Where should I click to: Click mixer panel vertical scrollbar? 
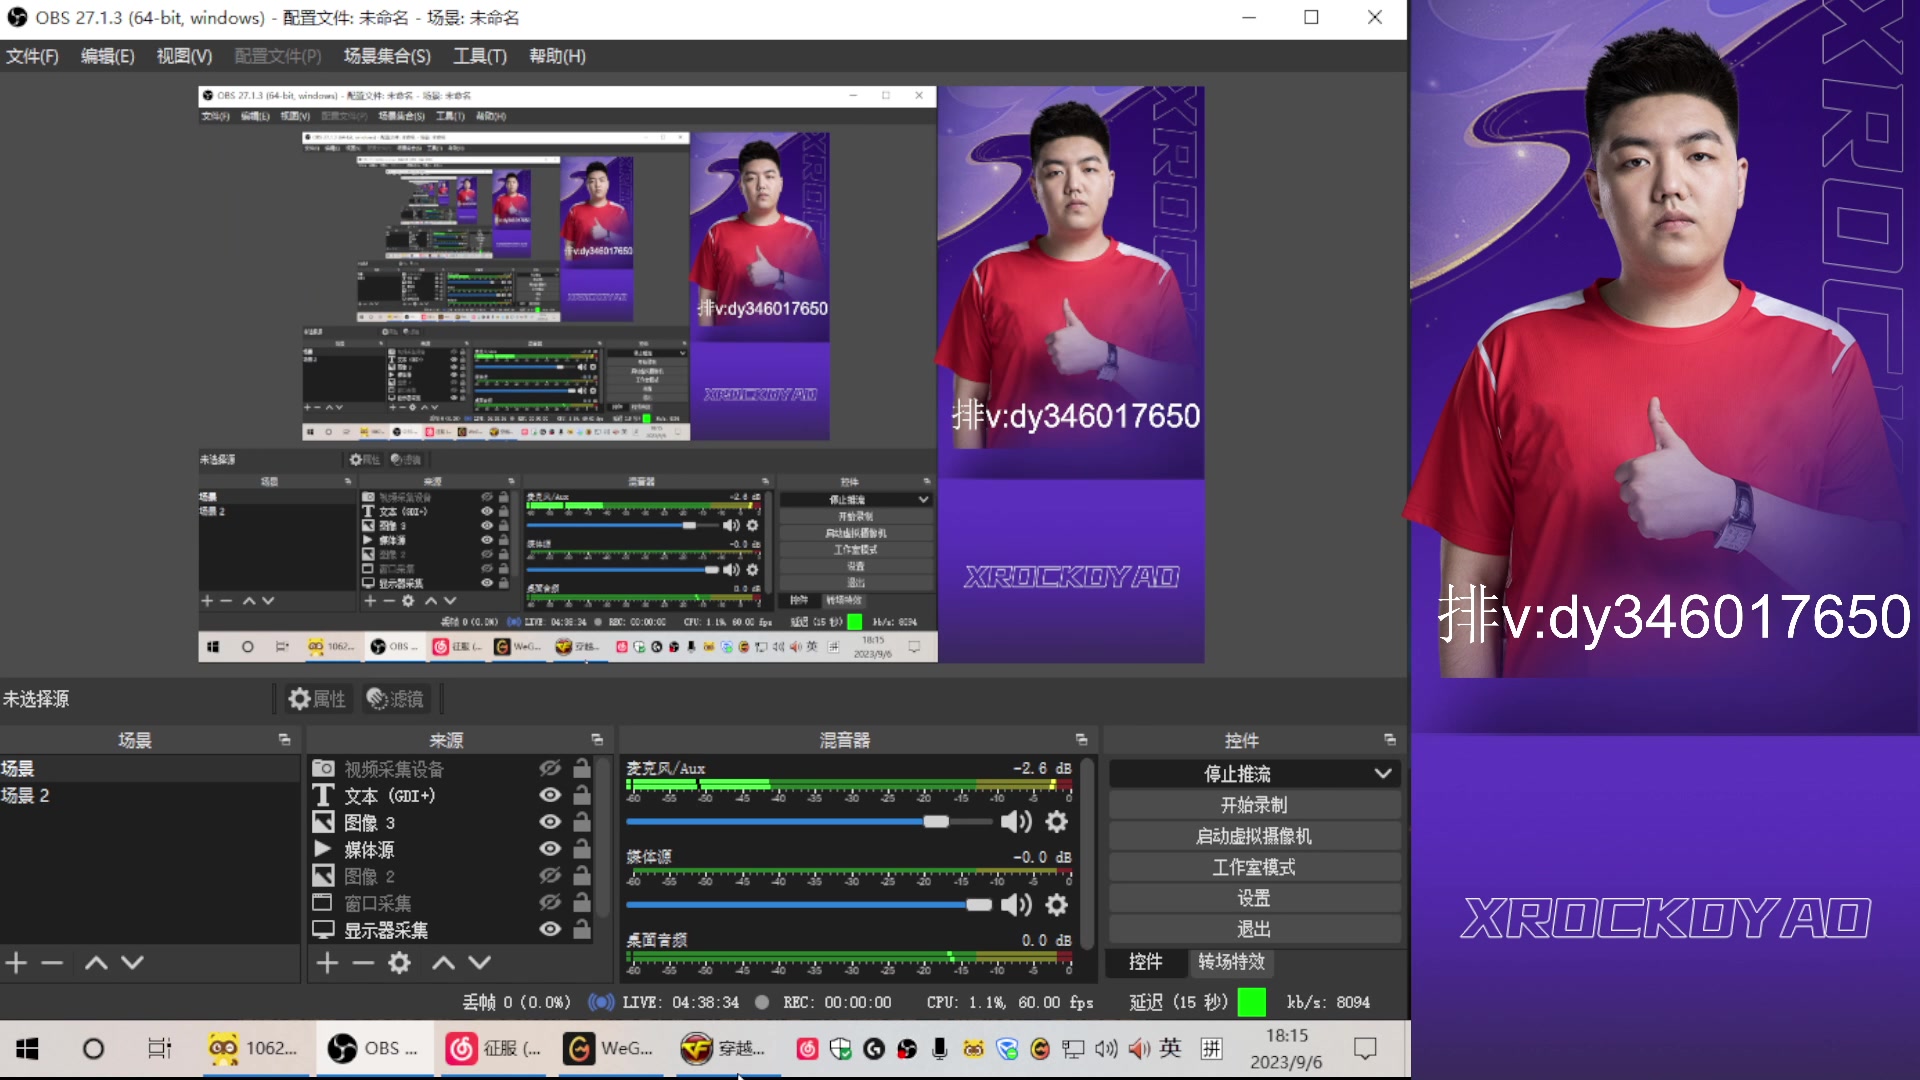coord(1087,855)
